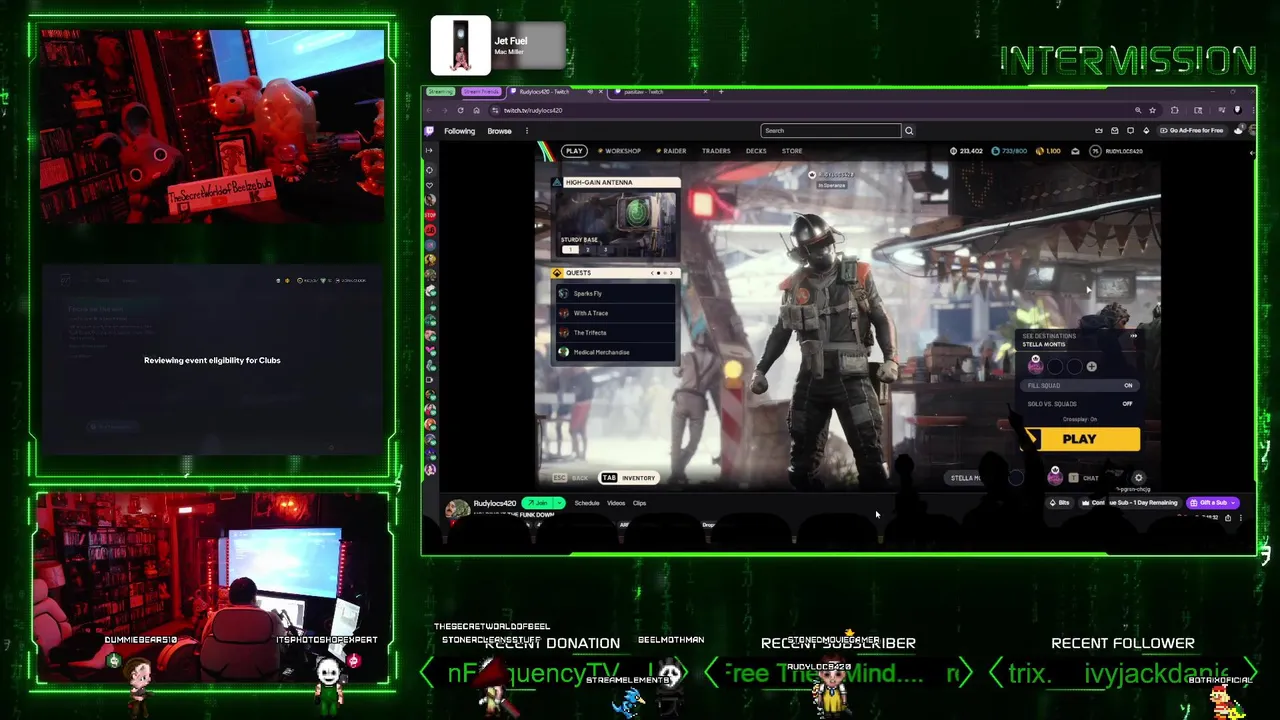This screenshot has width=1280, height=720.
Task: Click the ESC Back button in game
Action: coord(571,478)
